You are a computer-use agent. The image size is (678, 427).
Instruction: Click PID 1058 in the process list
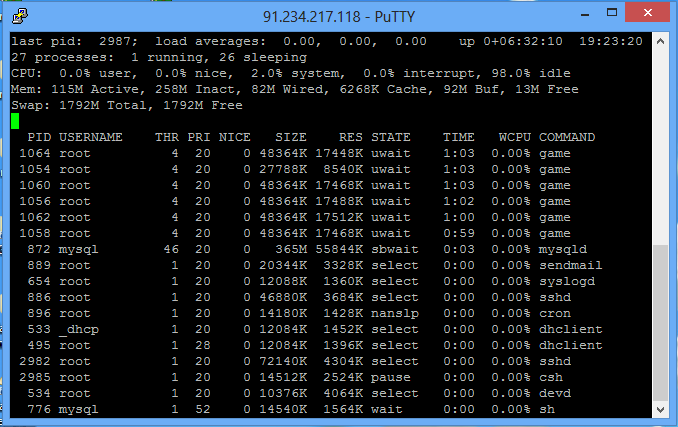[x=35, y=233]
